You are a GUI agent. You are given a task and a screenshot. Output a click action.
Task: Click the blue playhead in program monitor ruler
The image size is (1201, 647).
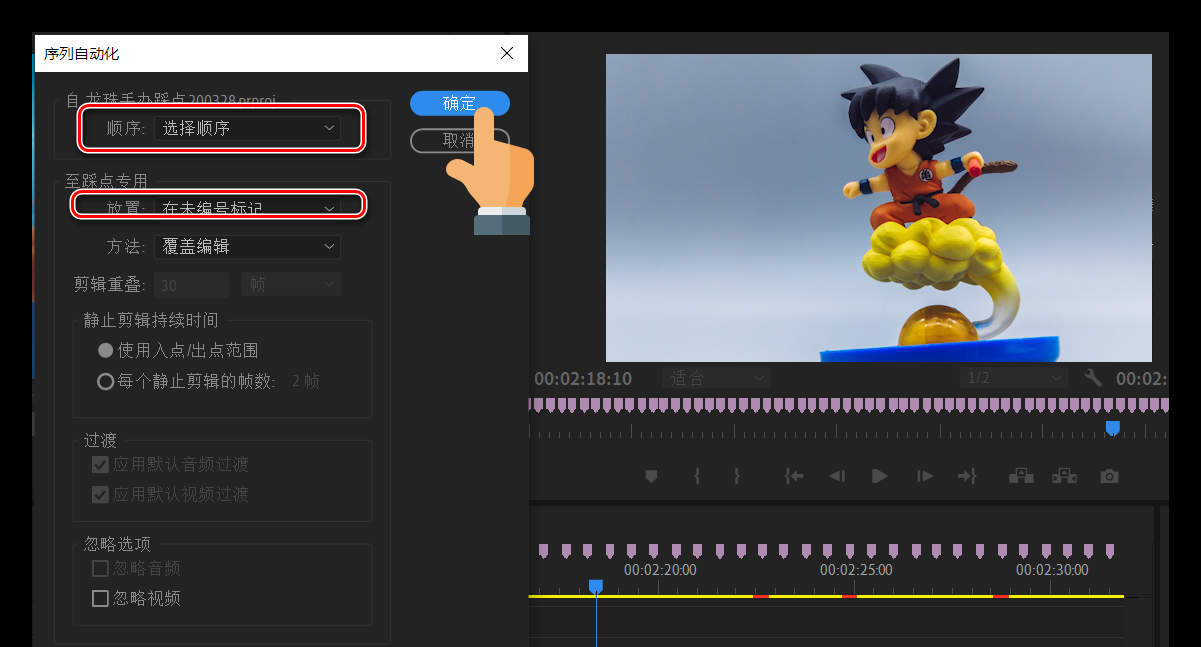point(1112,428)
